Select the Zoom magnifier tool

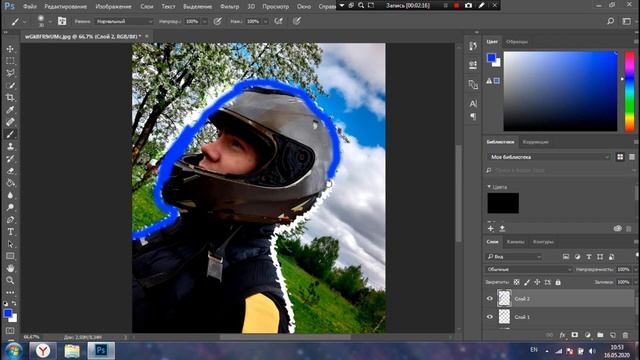point(10,280)
